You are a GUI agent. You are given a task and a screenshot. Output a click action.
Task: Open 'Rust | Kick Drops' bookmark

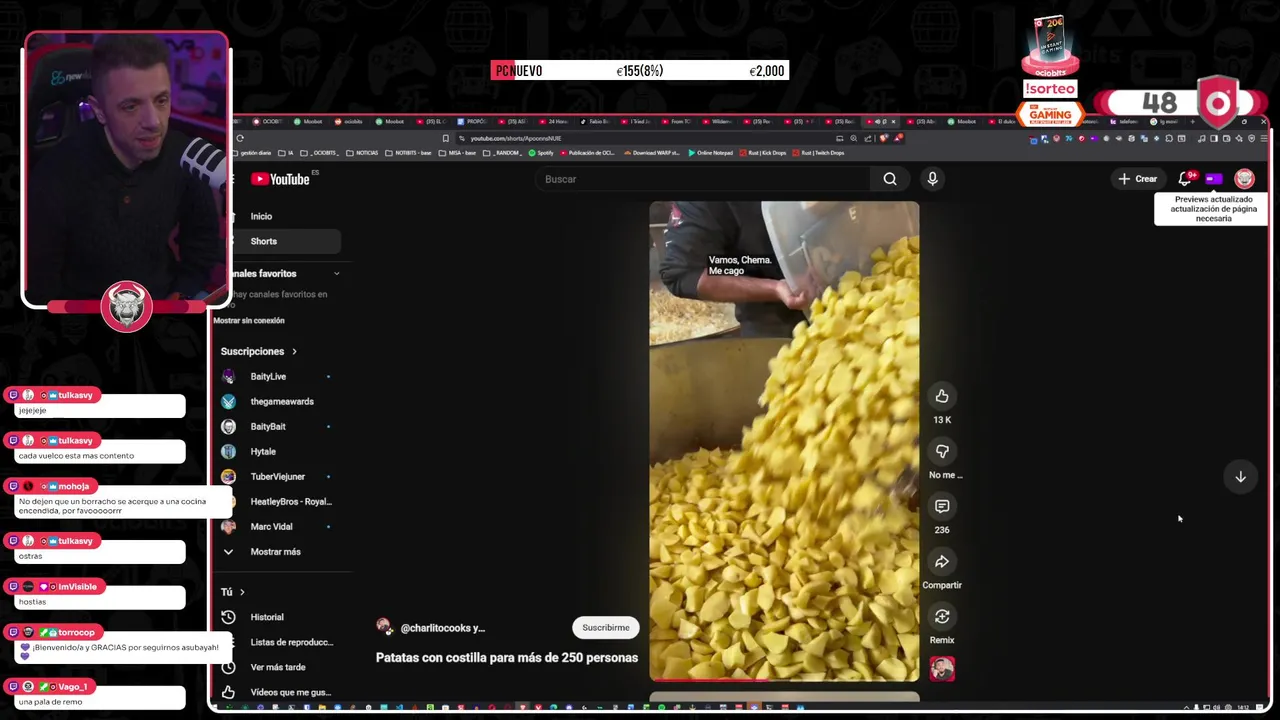764,153
